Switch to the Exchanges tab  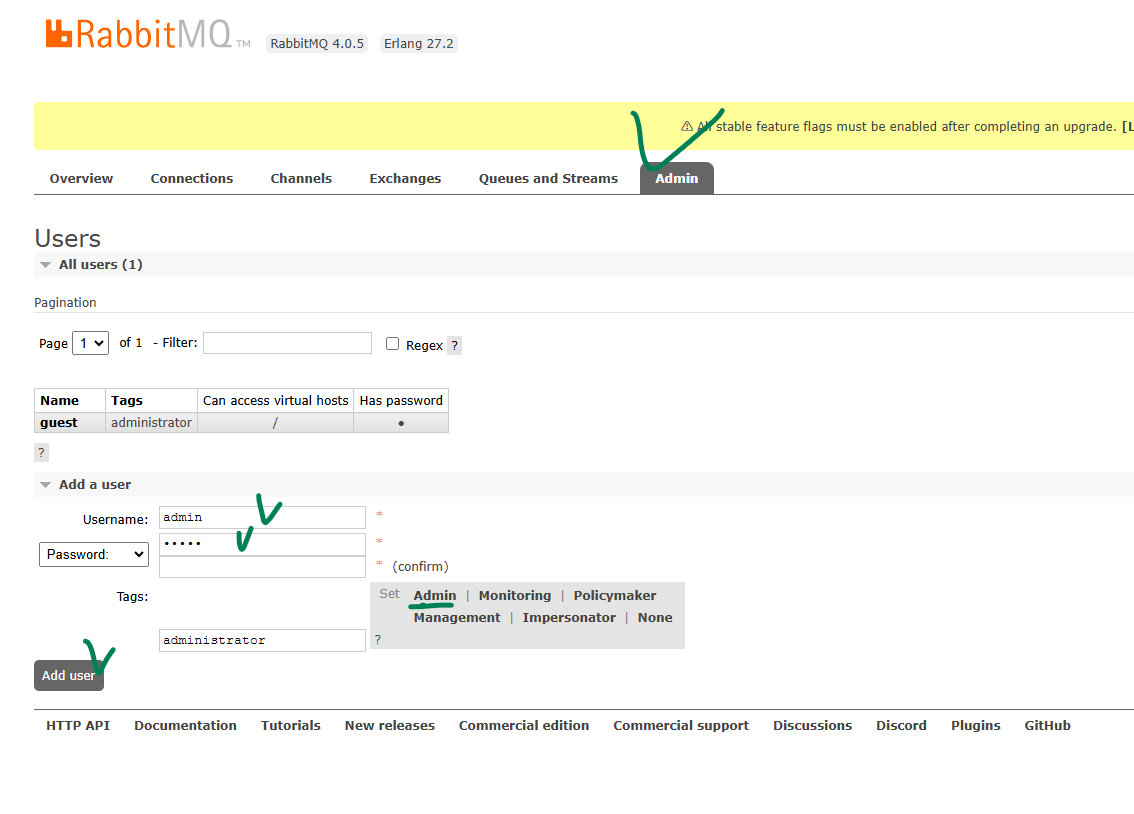click(x=405, y=179)
